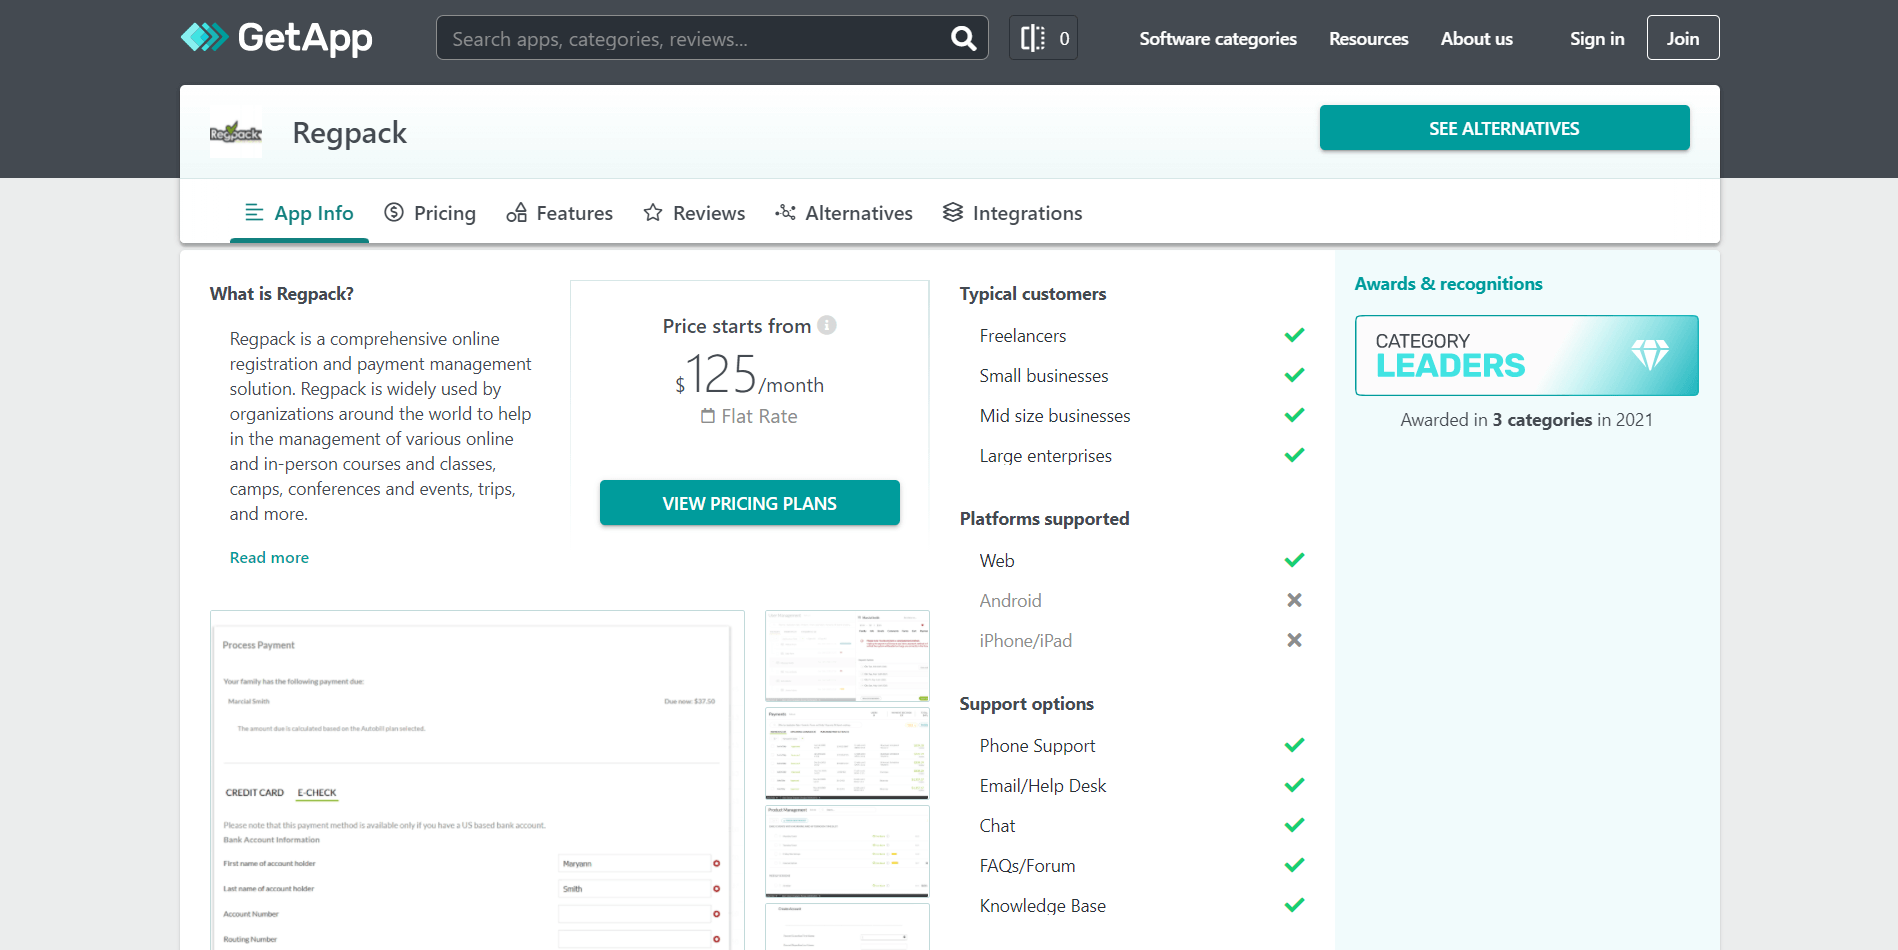Open the Pricing tab
Screen dimensions: 1898x950
coord(430,213)
